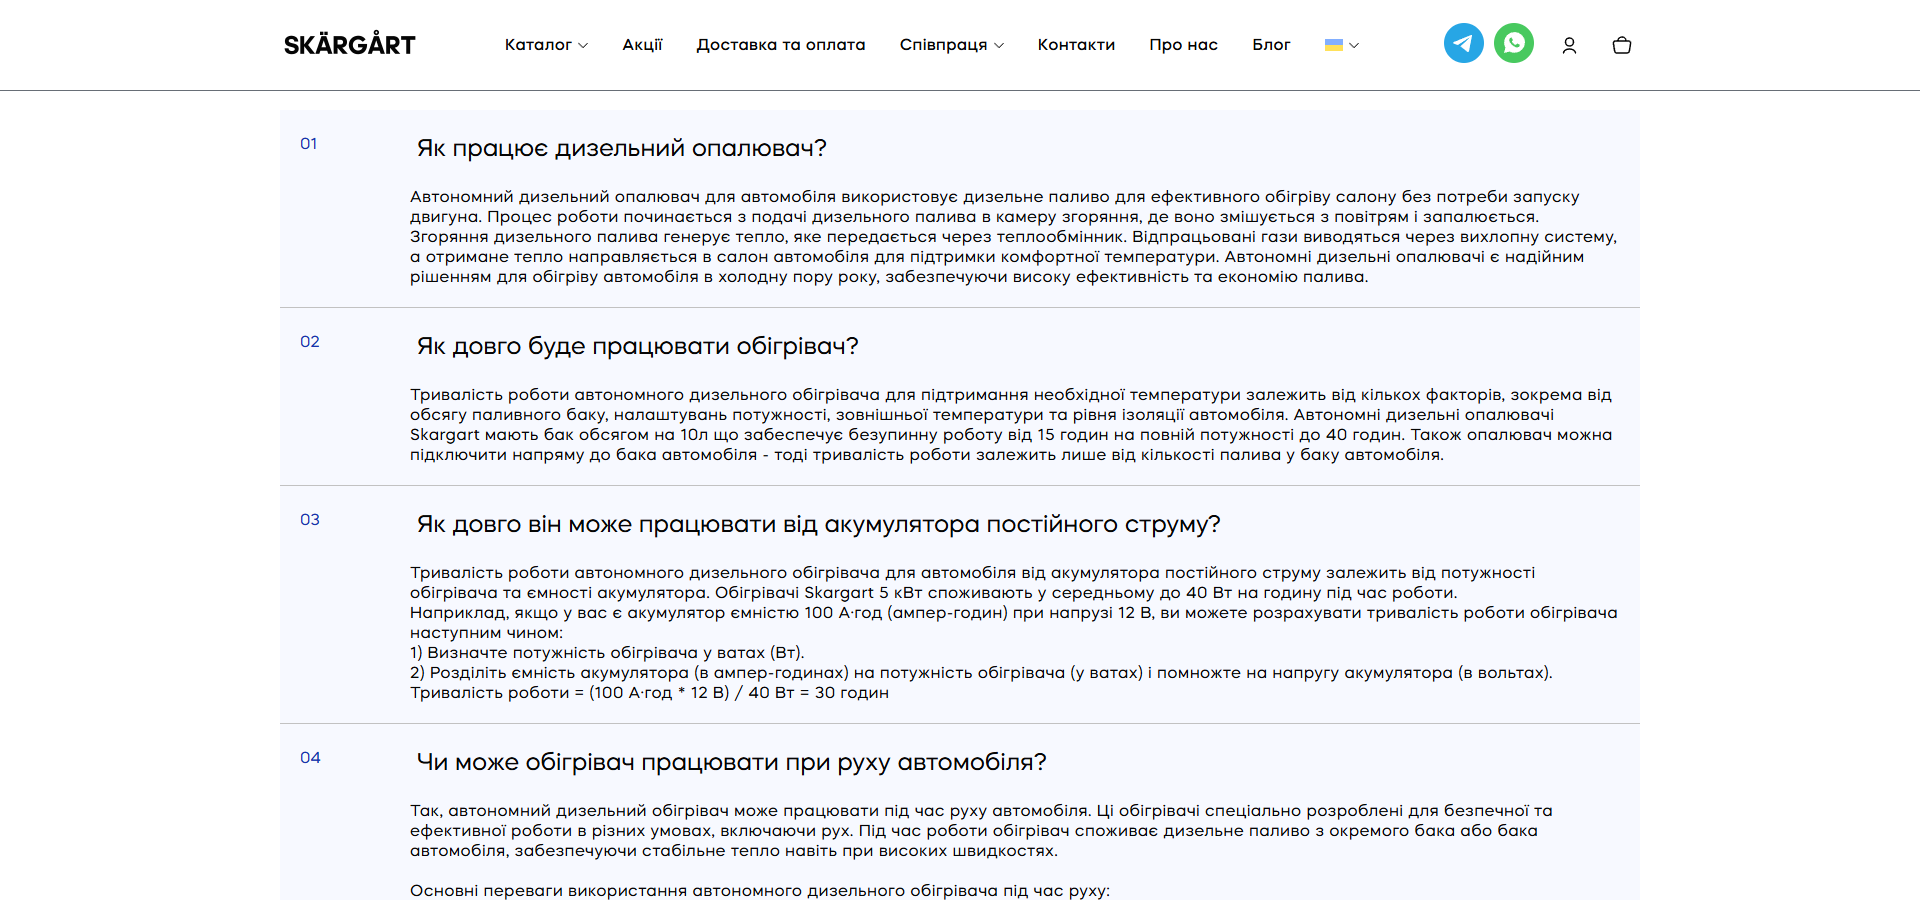The image size is (1920, 900).
Task: Open the Контакти page
Action: coord(1076,45)
